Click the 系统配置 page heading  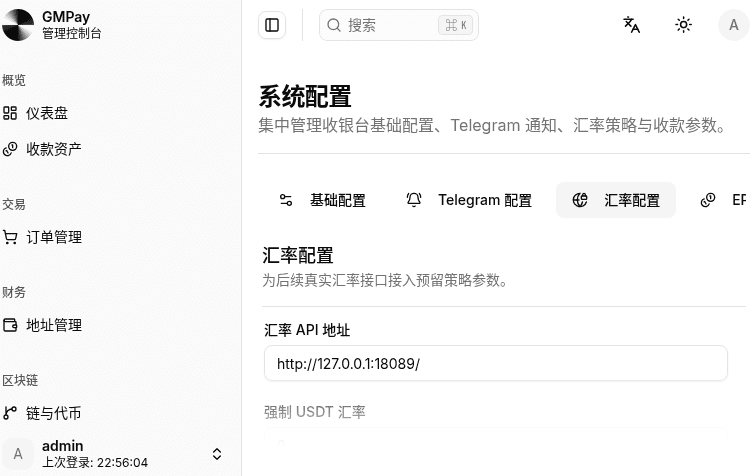click(x=305, y=96)
